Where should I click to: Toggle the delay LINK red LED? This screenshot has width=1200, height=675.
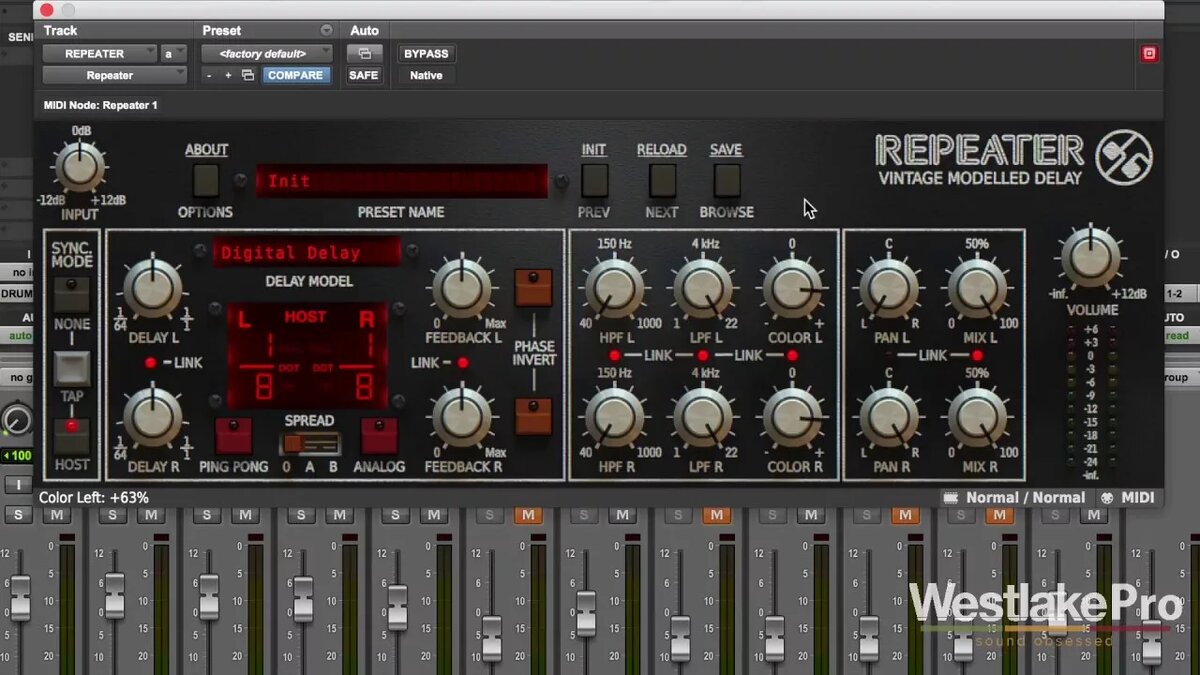tap(150, 362)
